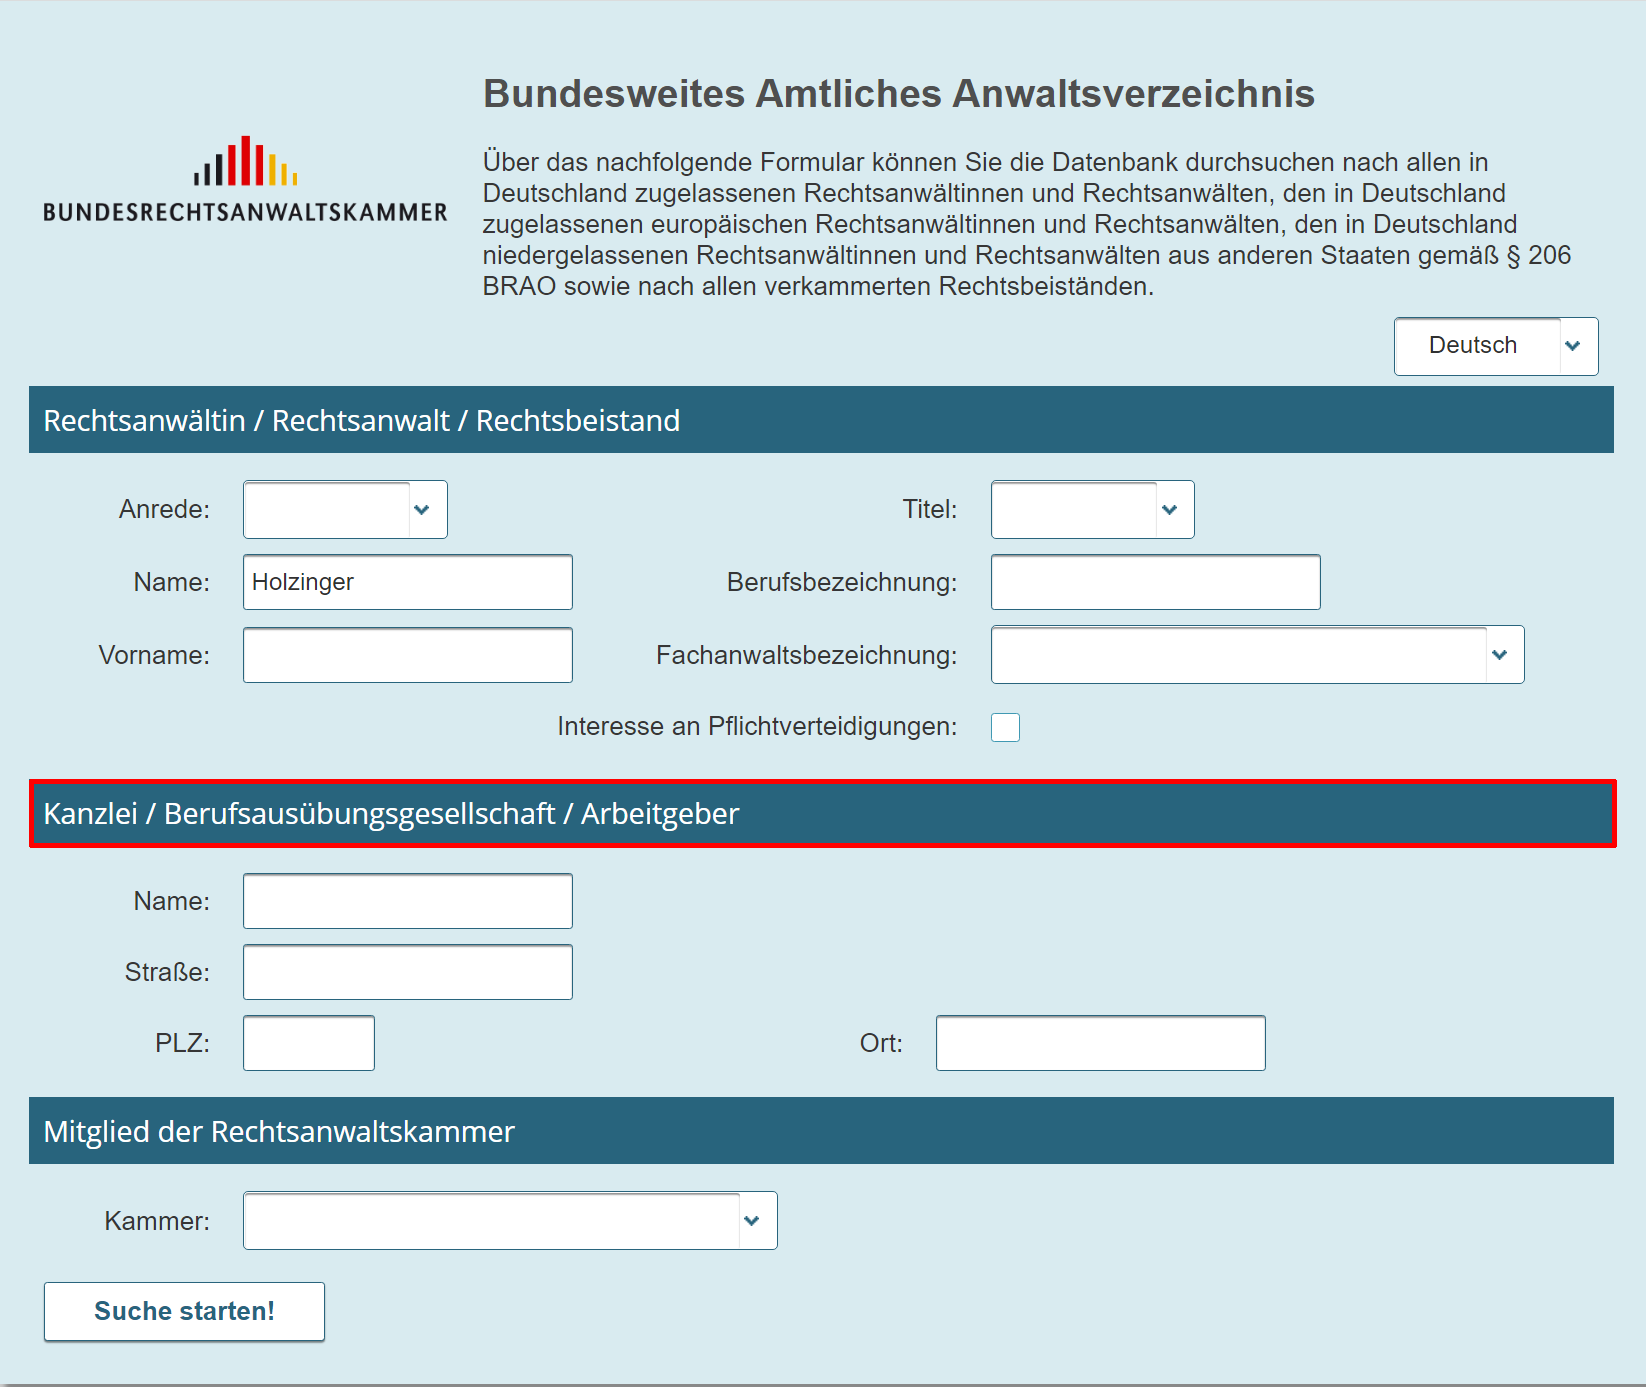Open the Kammer selection dropdown
Screen dimensions: 1646x1387
510,1221
